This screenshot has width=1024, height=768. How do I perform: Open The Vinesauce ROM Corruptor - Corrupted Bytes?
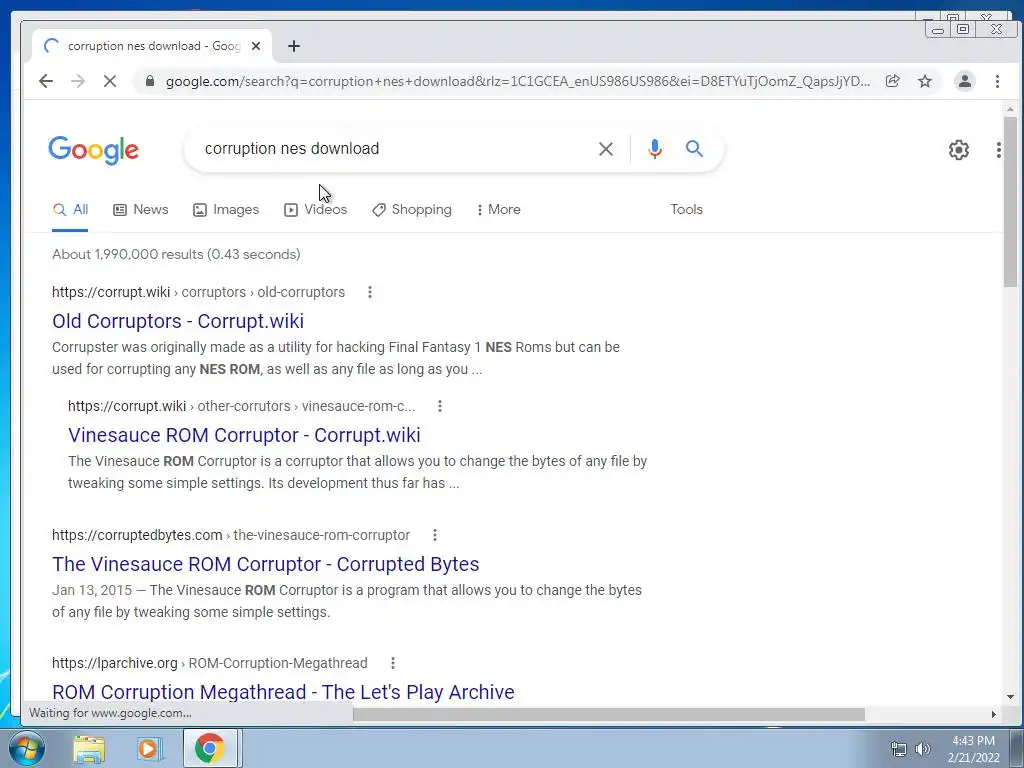(x=266, y=564)
